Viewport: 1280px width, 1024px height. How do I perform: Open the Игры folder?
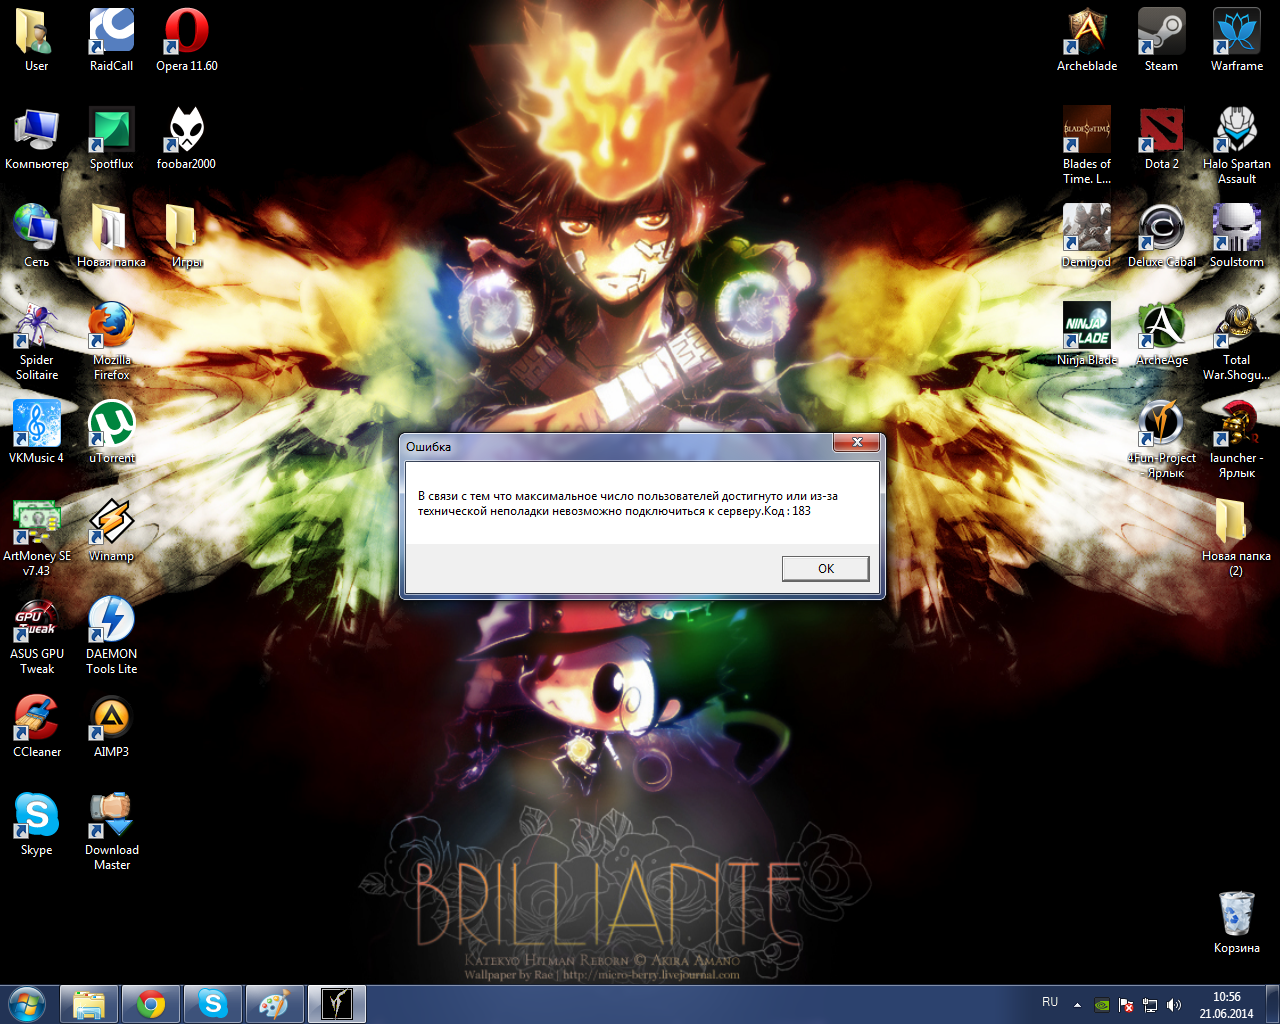(186, 237)
